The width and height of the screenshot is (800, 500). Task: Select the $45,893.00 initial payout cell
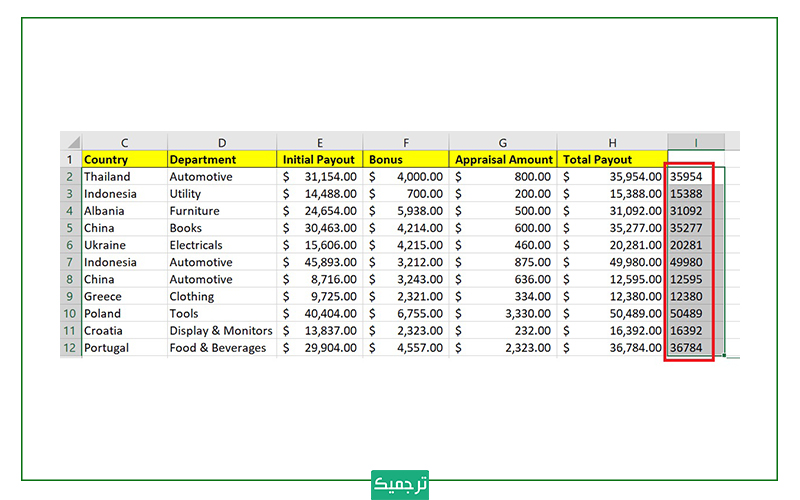pyautogui.click(x=320, y=262)
